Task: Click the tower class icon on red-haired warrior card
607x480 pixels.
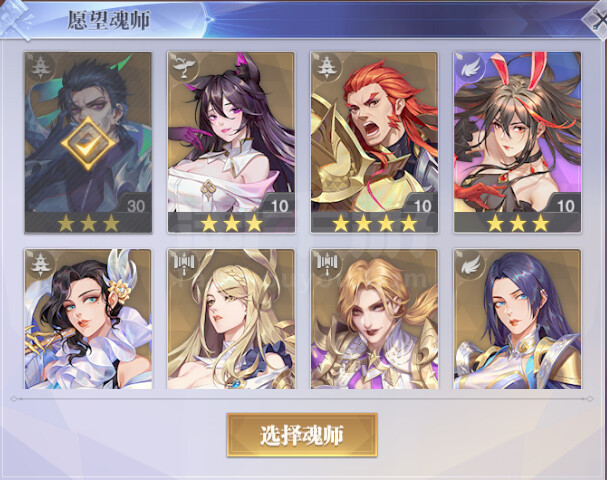Action: pyautogui.click(x=326, y=67)
